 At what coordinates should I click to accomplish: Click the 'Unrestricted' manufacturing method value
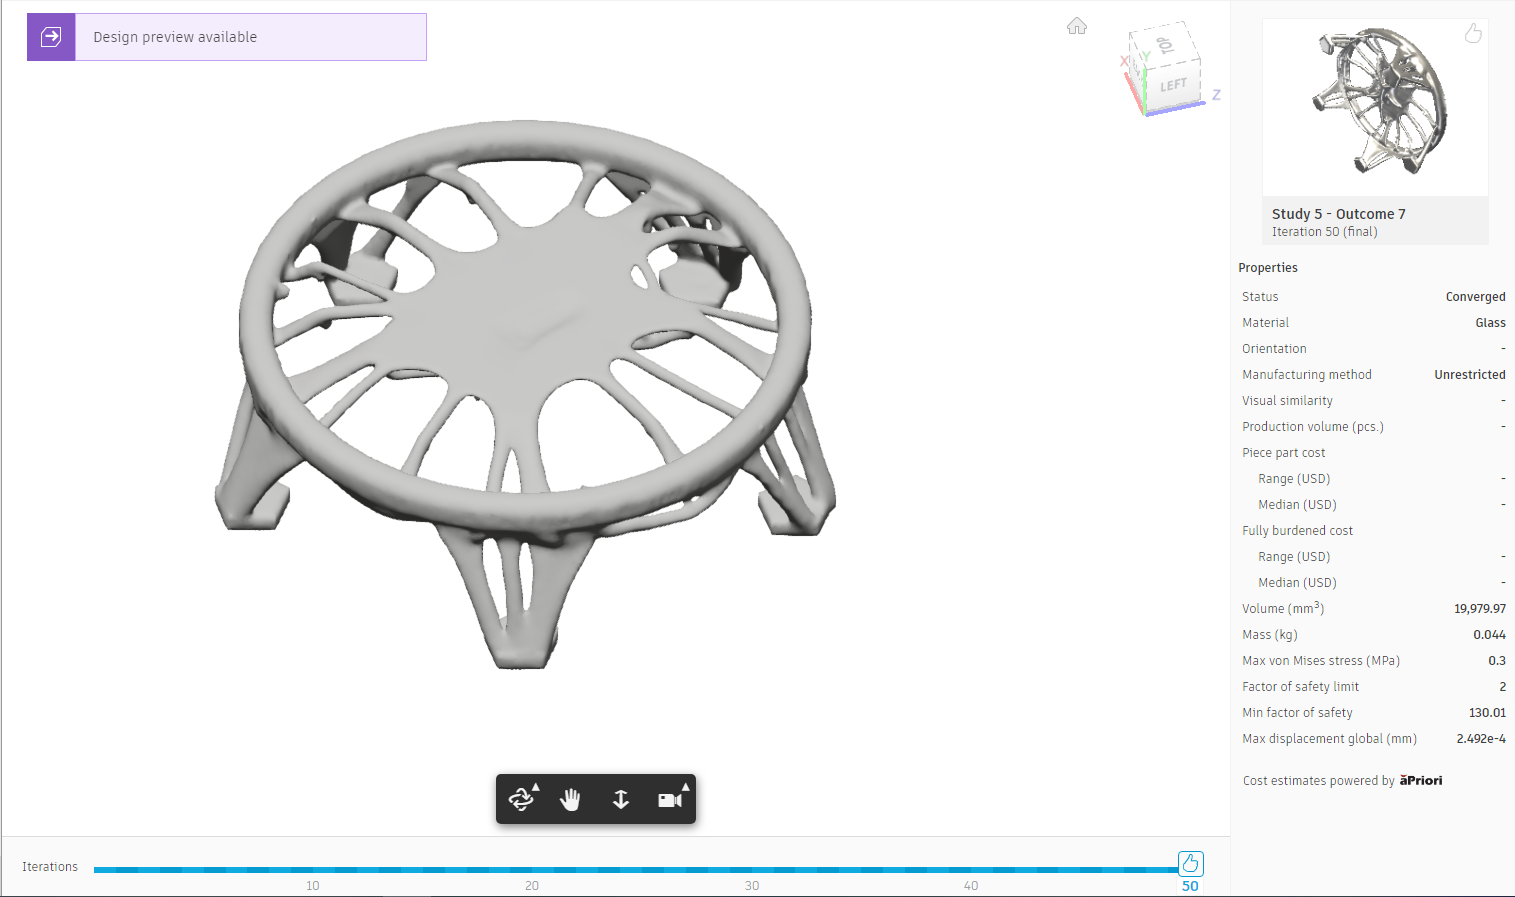pyautogui.click(x=1470, y=375)
